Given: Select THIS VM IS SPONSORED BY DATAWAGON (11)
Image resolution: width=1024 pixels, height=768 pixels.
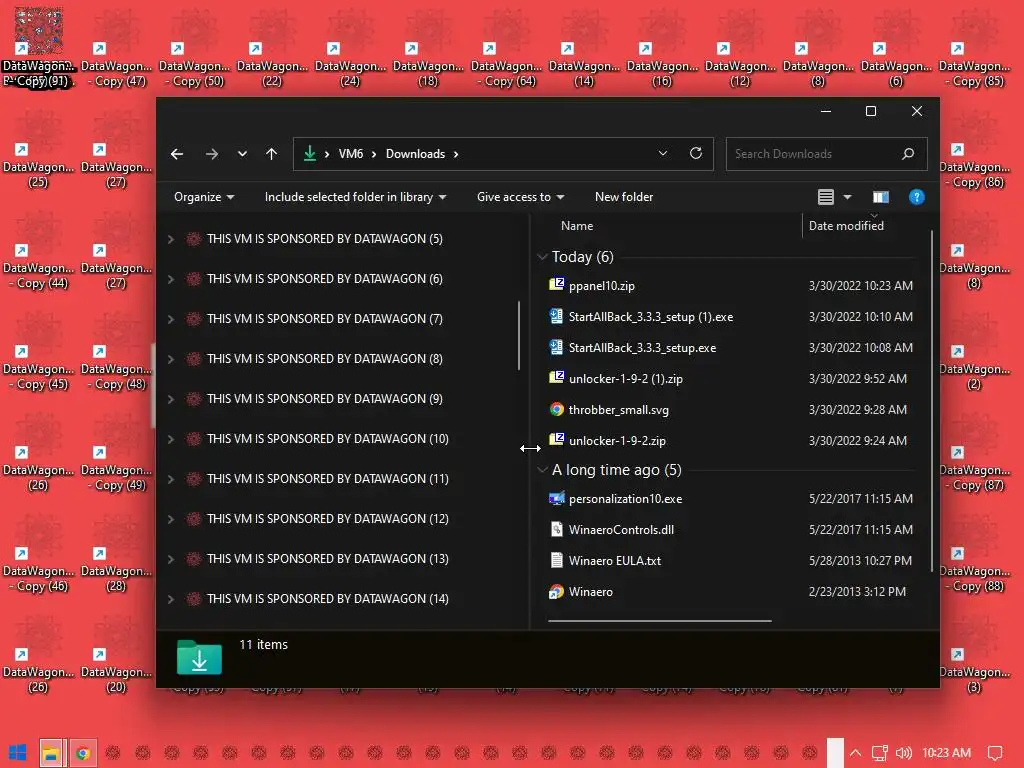Looking at the screenshot, I should (328, 479).
